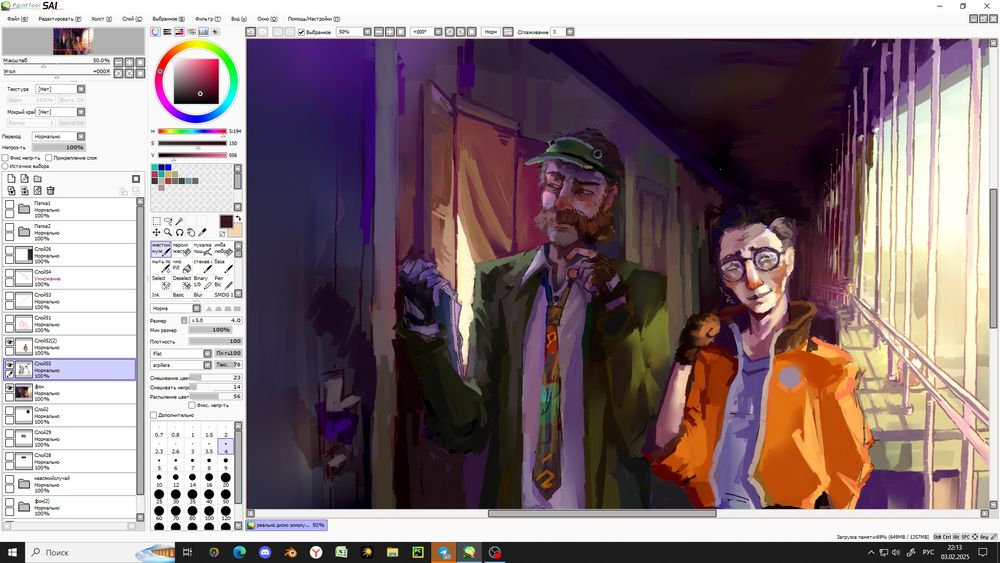1000x563 pixels.
Task: Select the Fill bucket tool preset
Action: pos(182,266)
